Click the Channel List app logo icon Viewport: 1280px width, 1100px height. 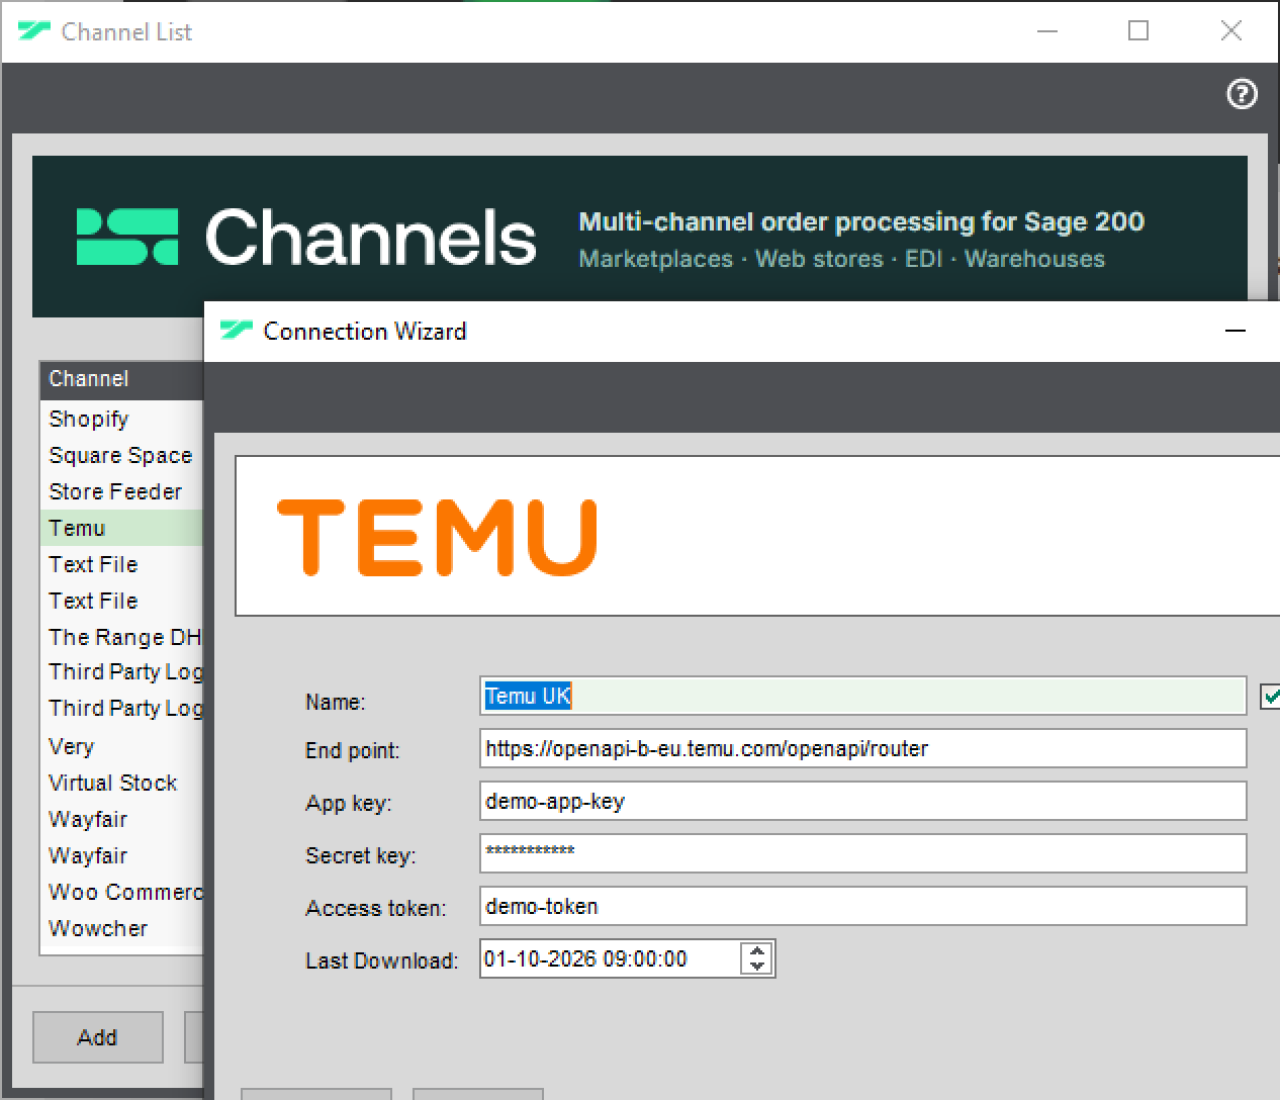point(34,31)
